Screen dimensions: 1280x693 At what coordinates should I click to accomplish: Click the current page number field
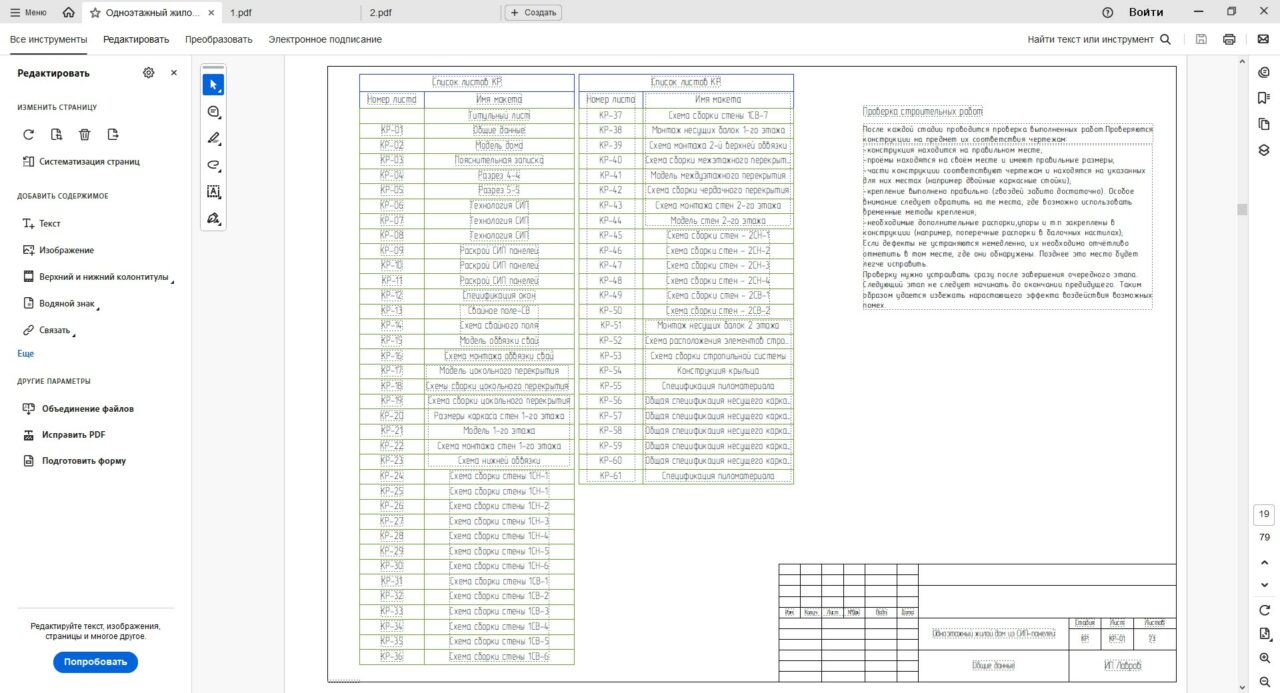1264,515
